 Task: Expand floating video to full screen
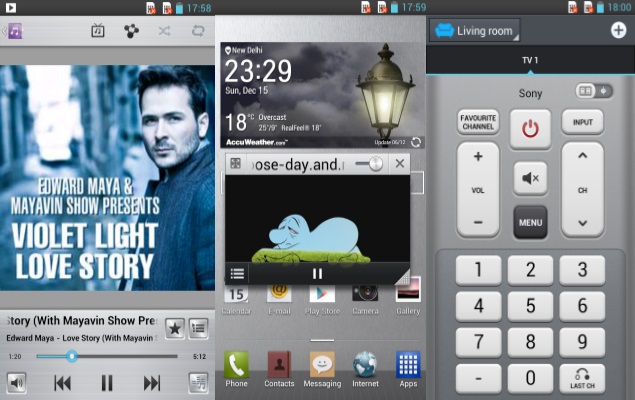tap(235, 164)
